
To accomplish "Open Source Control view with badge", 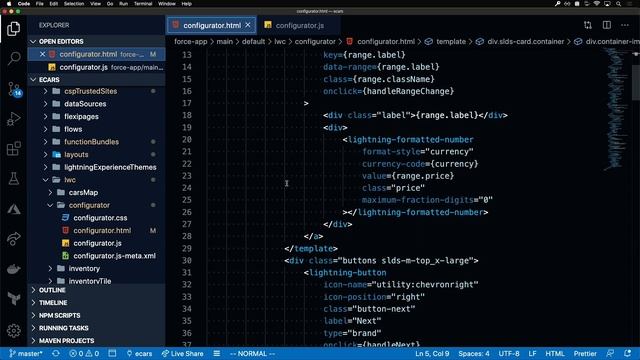I will [14, 89].
